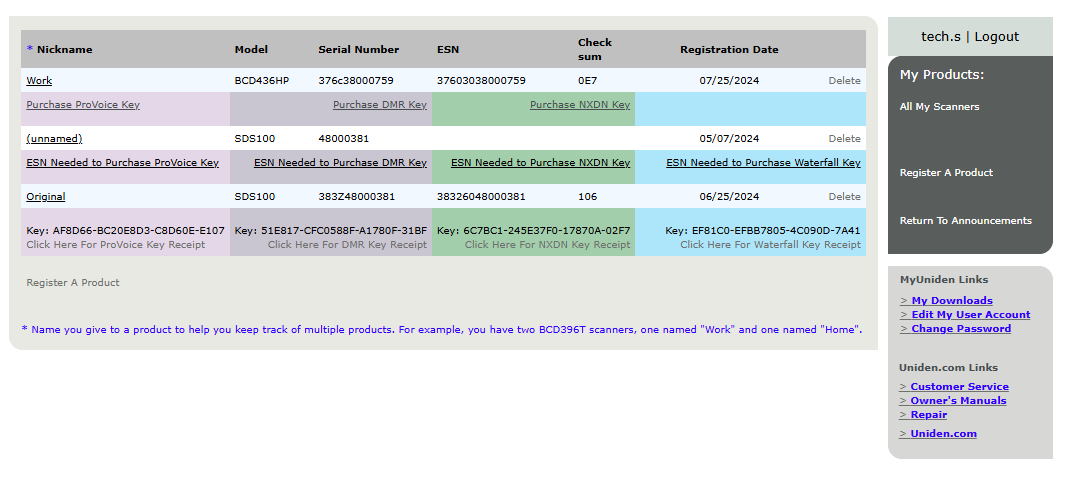Click the ESN column header
Screen dimensions: 1085x482
(448, 49)
